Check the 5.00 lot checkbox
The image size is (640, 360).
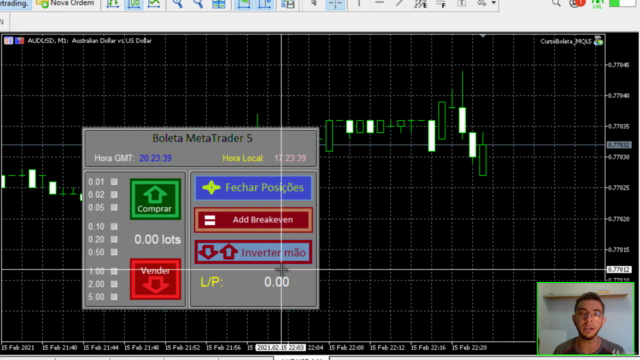click(x=114, y=297)
